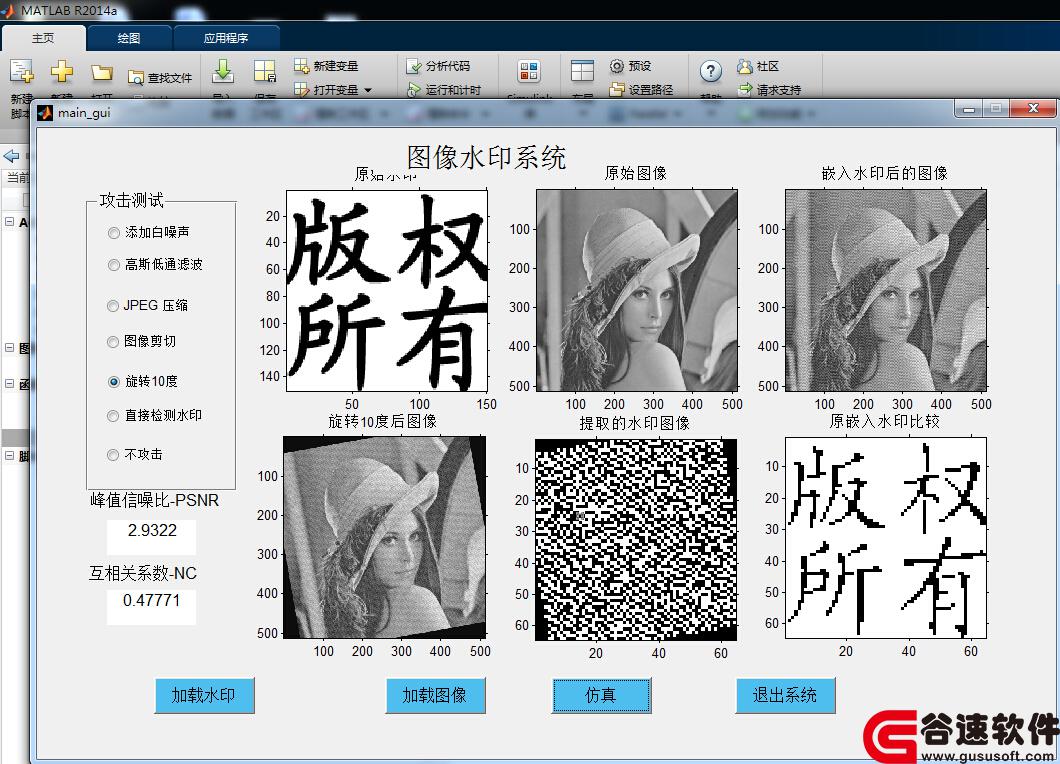Click the Help question mark icon
Image resolution: width=1060 pixels, height=764 pixels.
pyautogui.click(x=710, y=71)
